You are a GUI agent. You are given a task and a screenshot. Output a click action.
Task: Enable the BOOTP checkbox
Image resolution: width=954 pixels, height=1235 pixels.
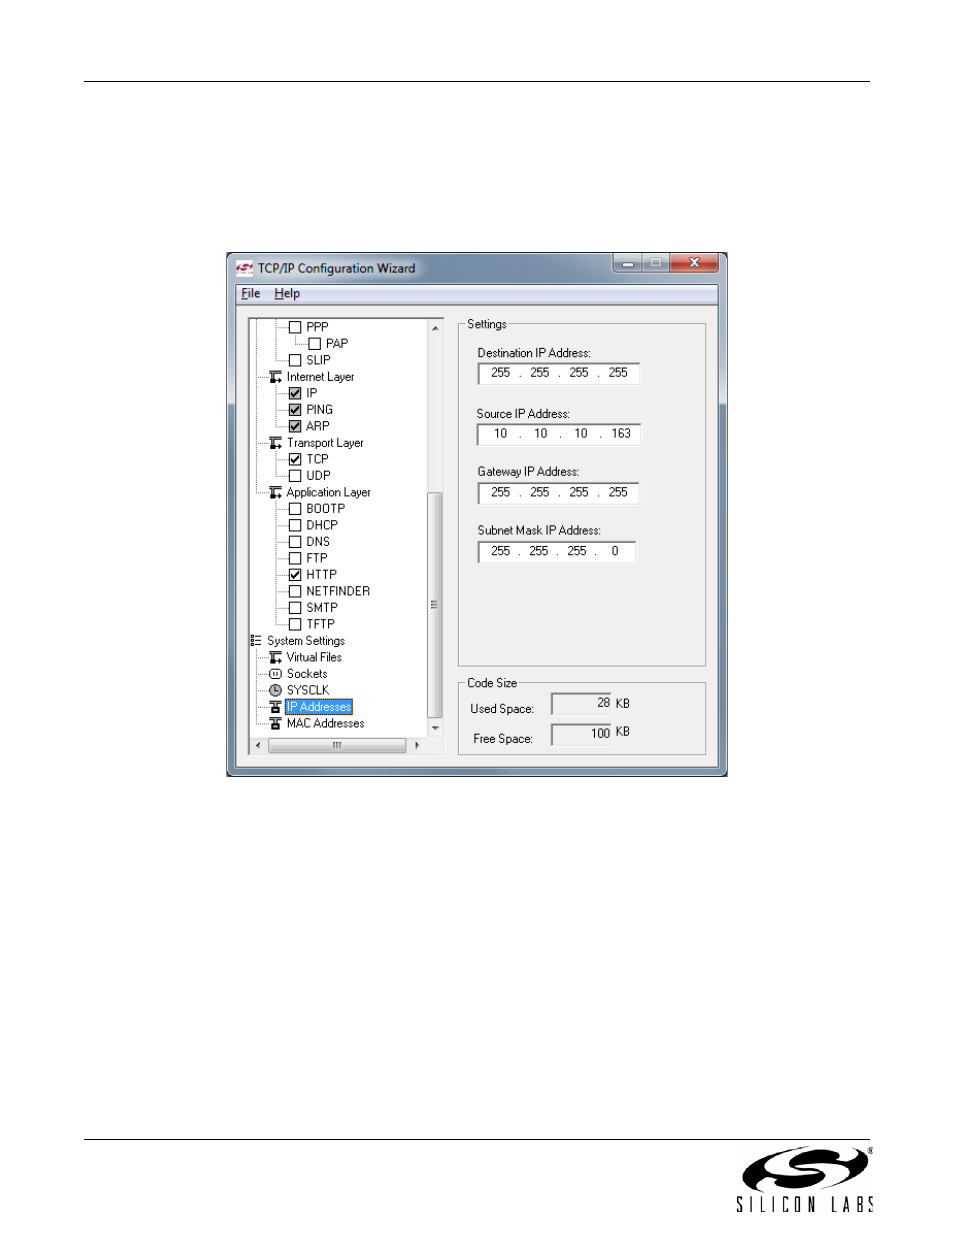(x=295, y=509)
